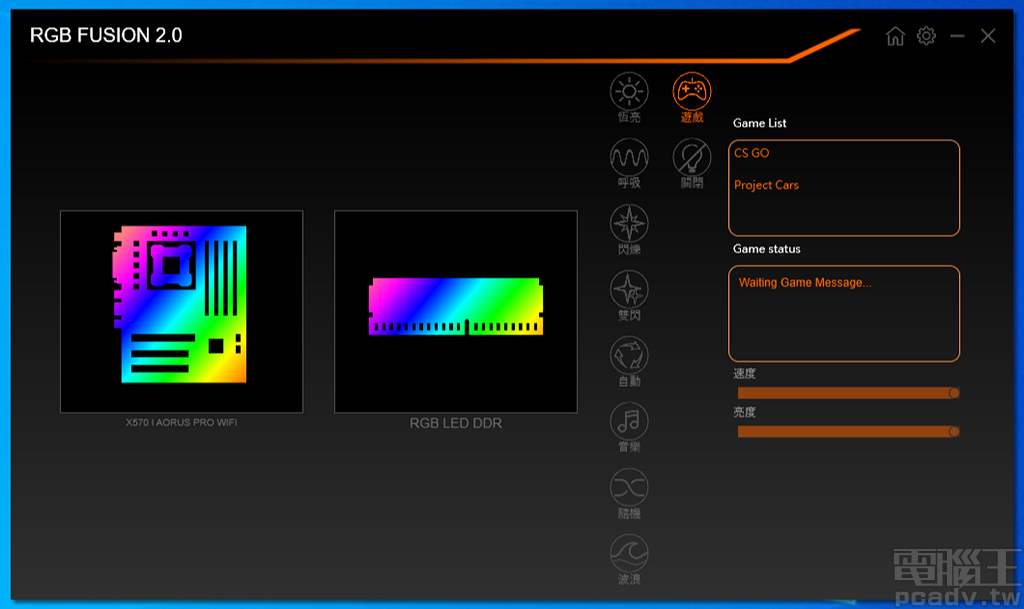Viewport: 1024px width, 609px height.
Task: Select the 隨機 random color mode
Action: [x=629, y=489]
